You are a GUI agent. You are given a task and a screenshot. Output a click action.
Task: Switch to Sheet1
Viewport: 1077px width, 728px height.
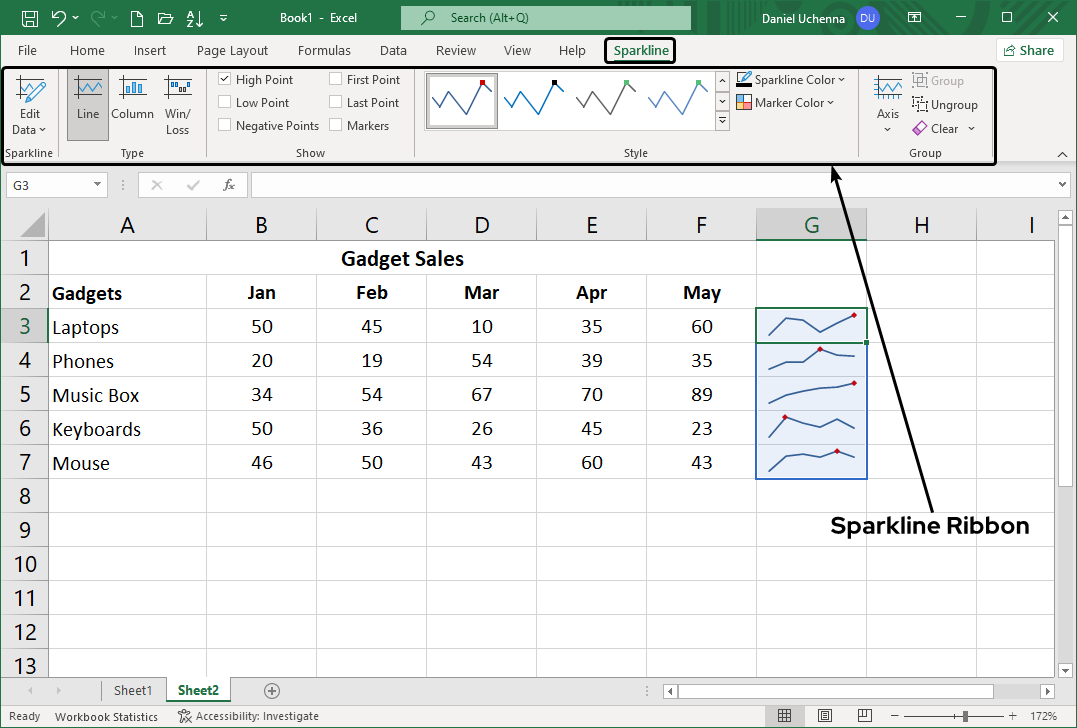click(x=133, y=690)
